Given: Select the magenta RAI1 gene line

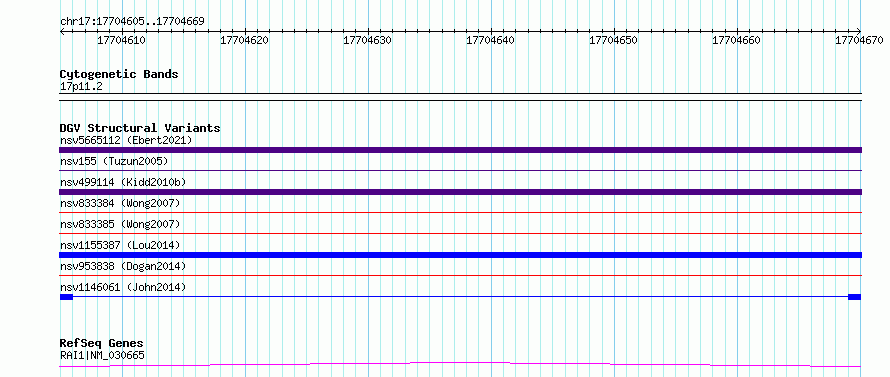Looking at the screenshot, I should [460, 364].
